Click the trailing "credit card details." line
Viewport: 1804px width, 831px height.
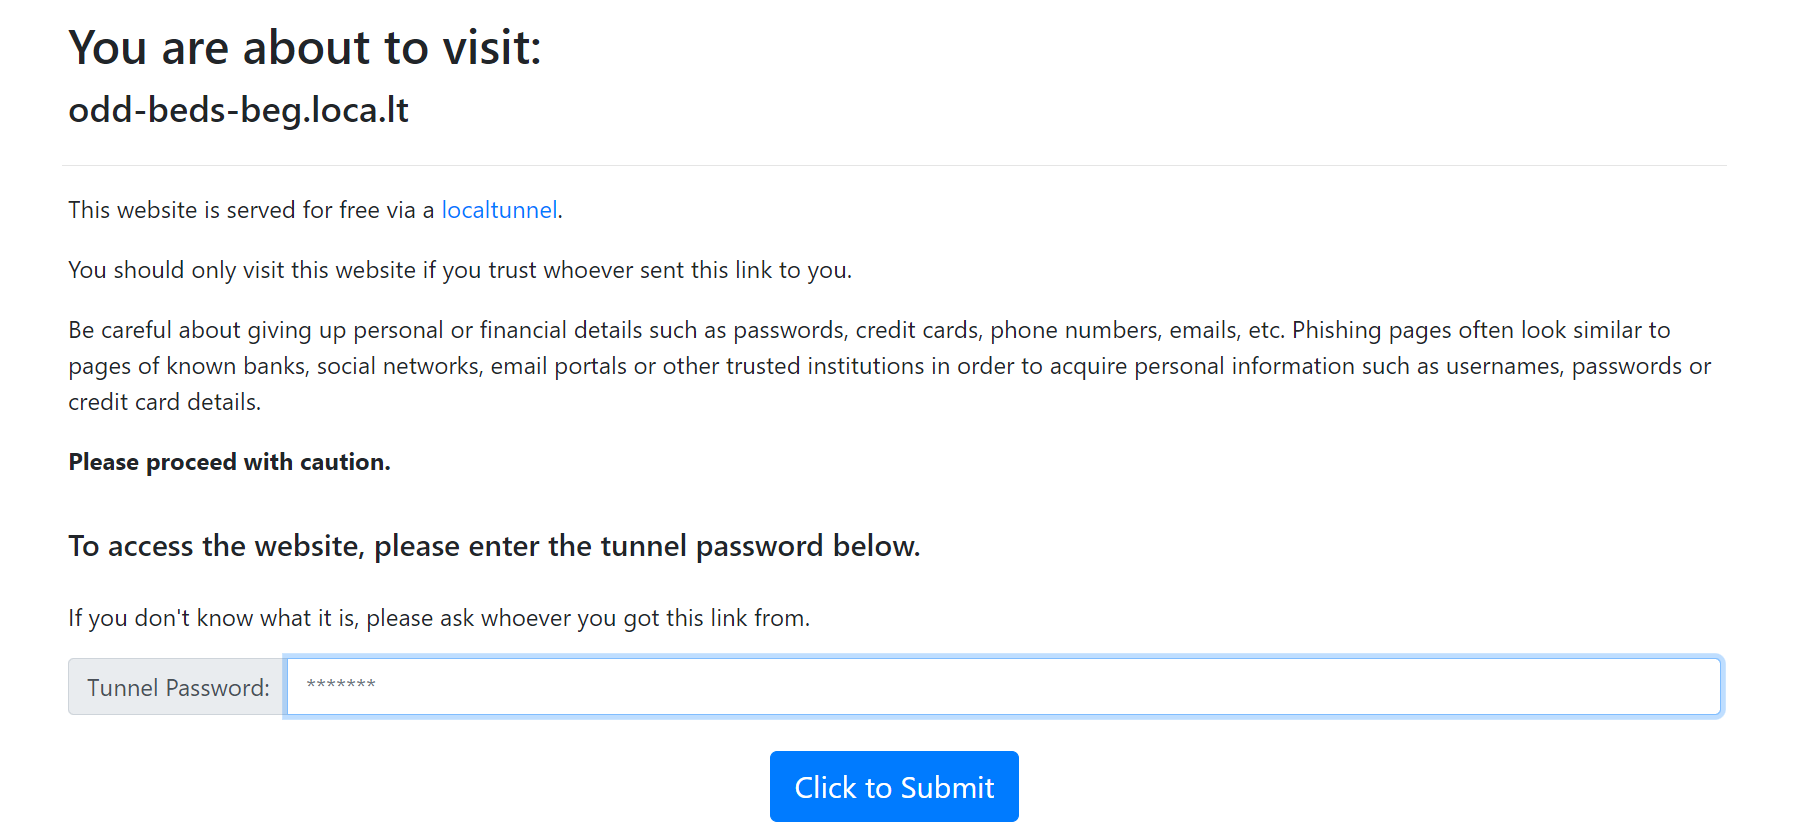(164, 402)
